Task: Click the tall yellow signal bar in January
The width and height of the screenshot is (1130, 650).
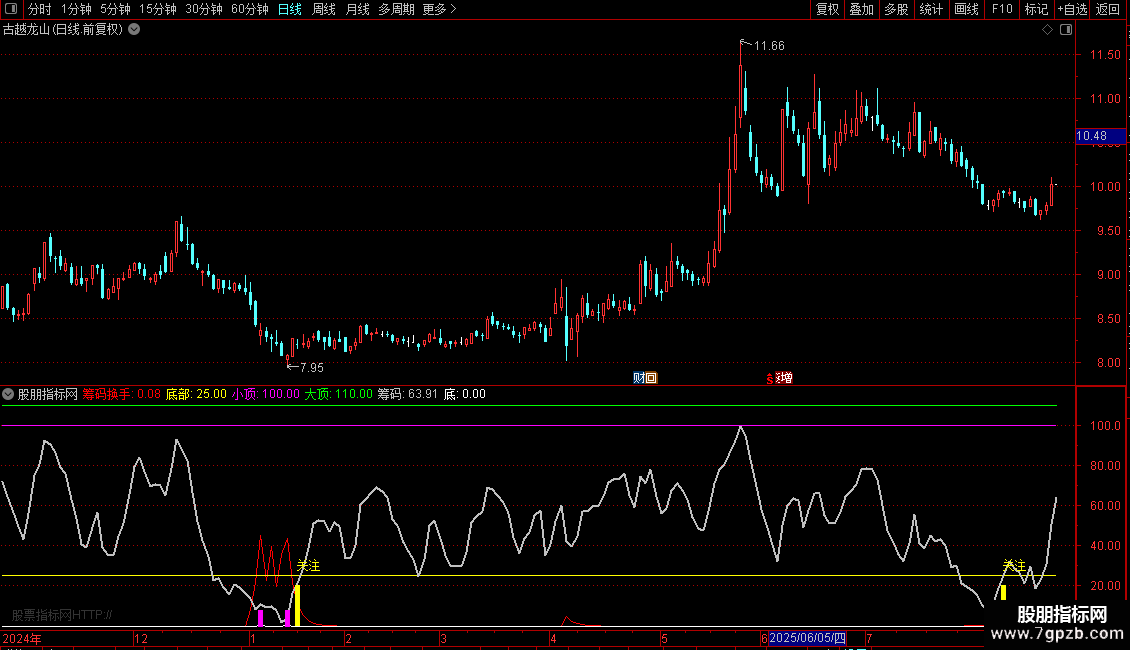Action: click(x=297, y=605)
